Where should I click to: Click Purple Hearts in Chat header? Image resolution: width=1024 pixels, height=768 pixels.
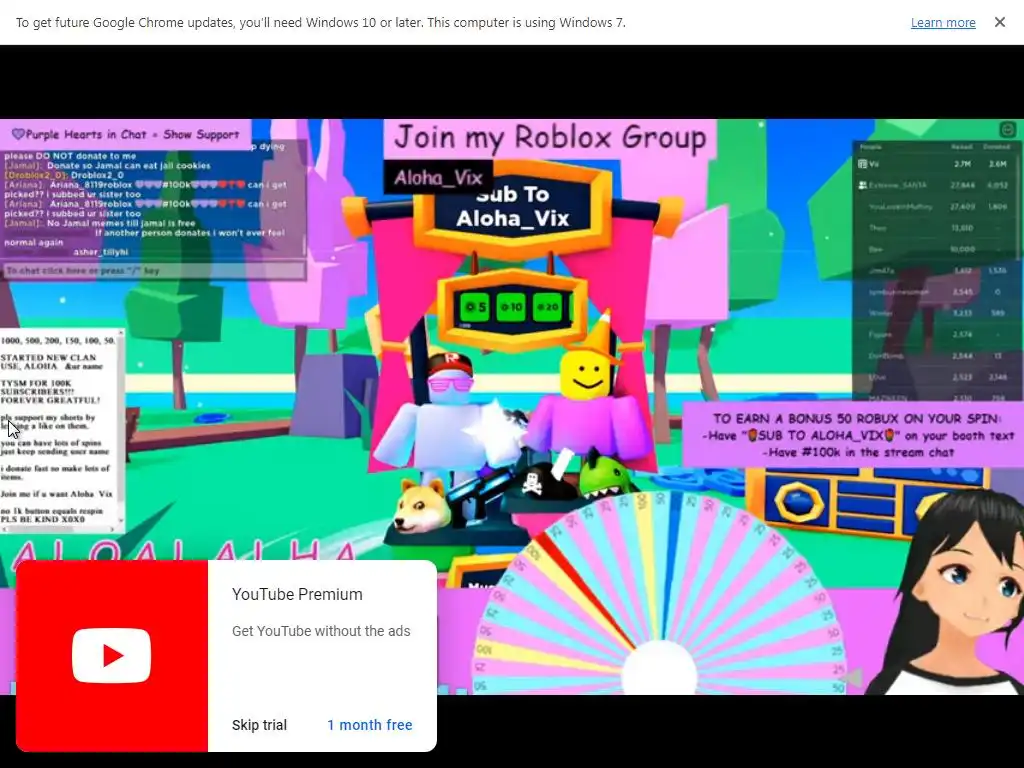coord(125,135)
